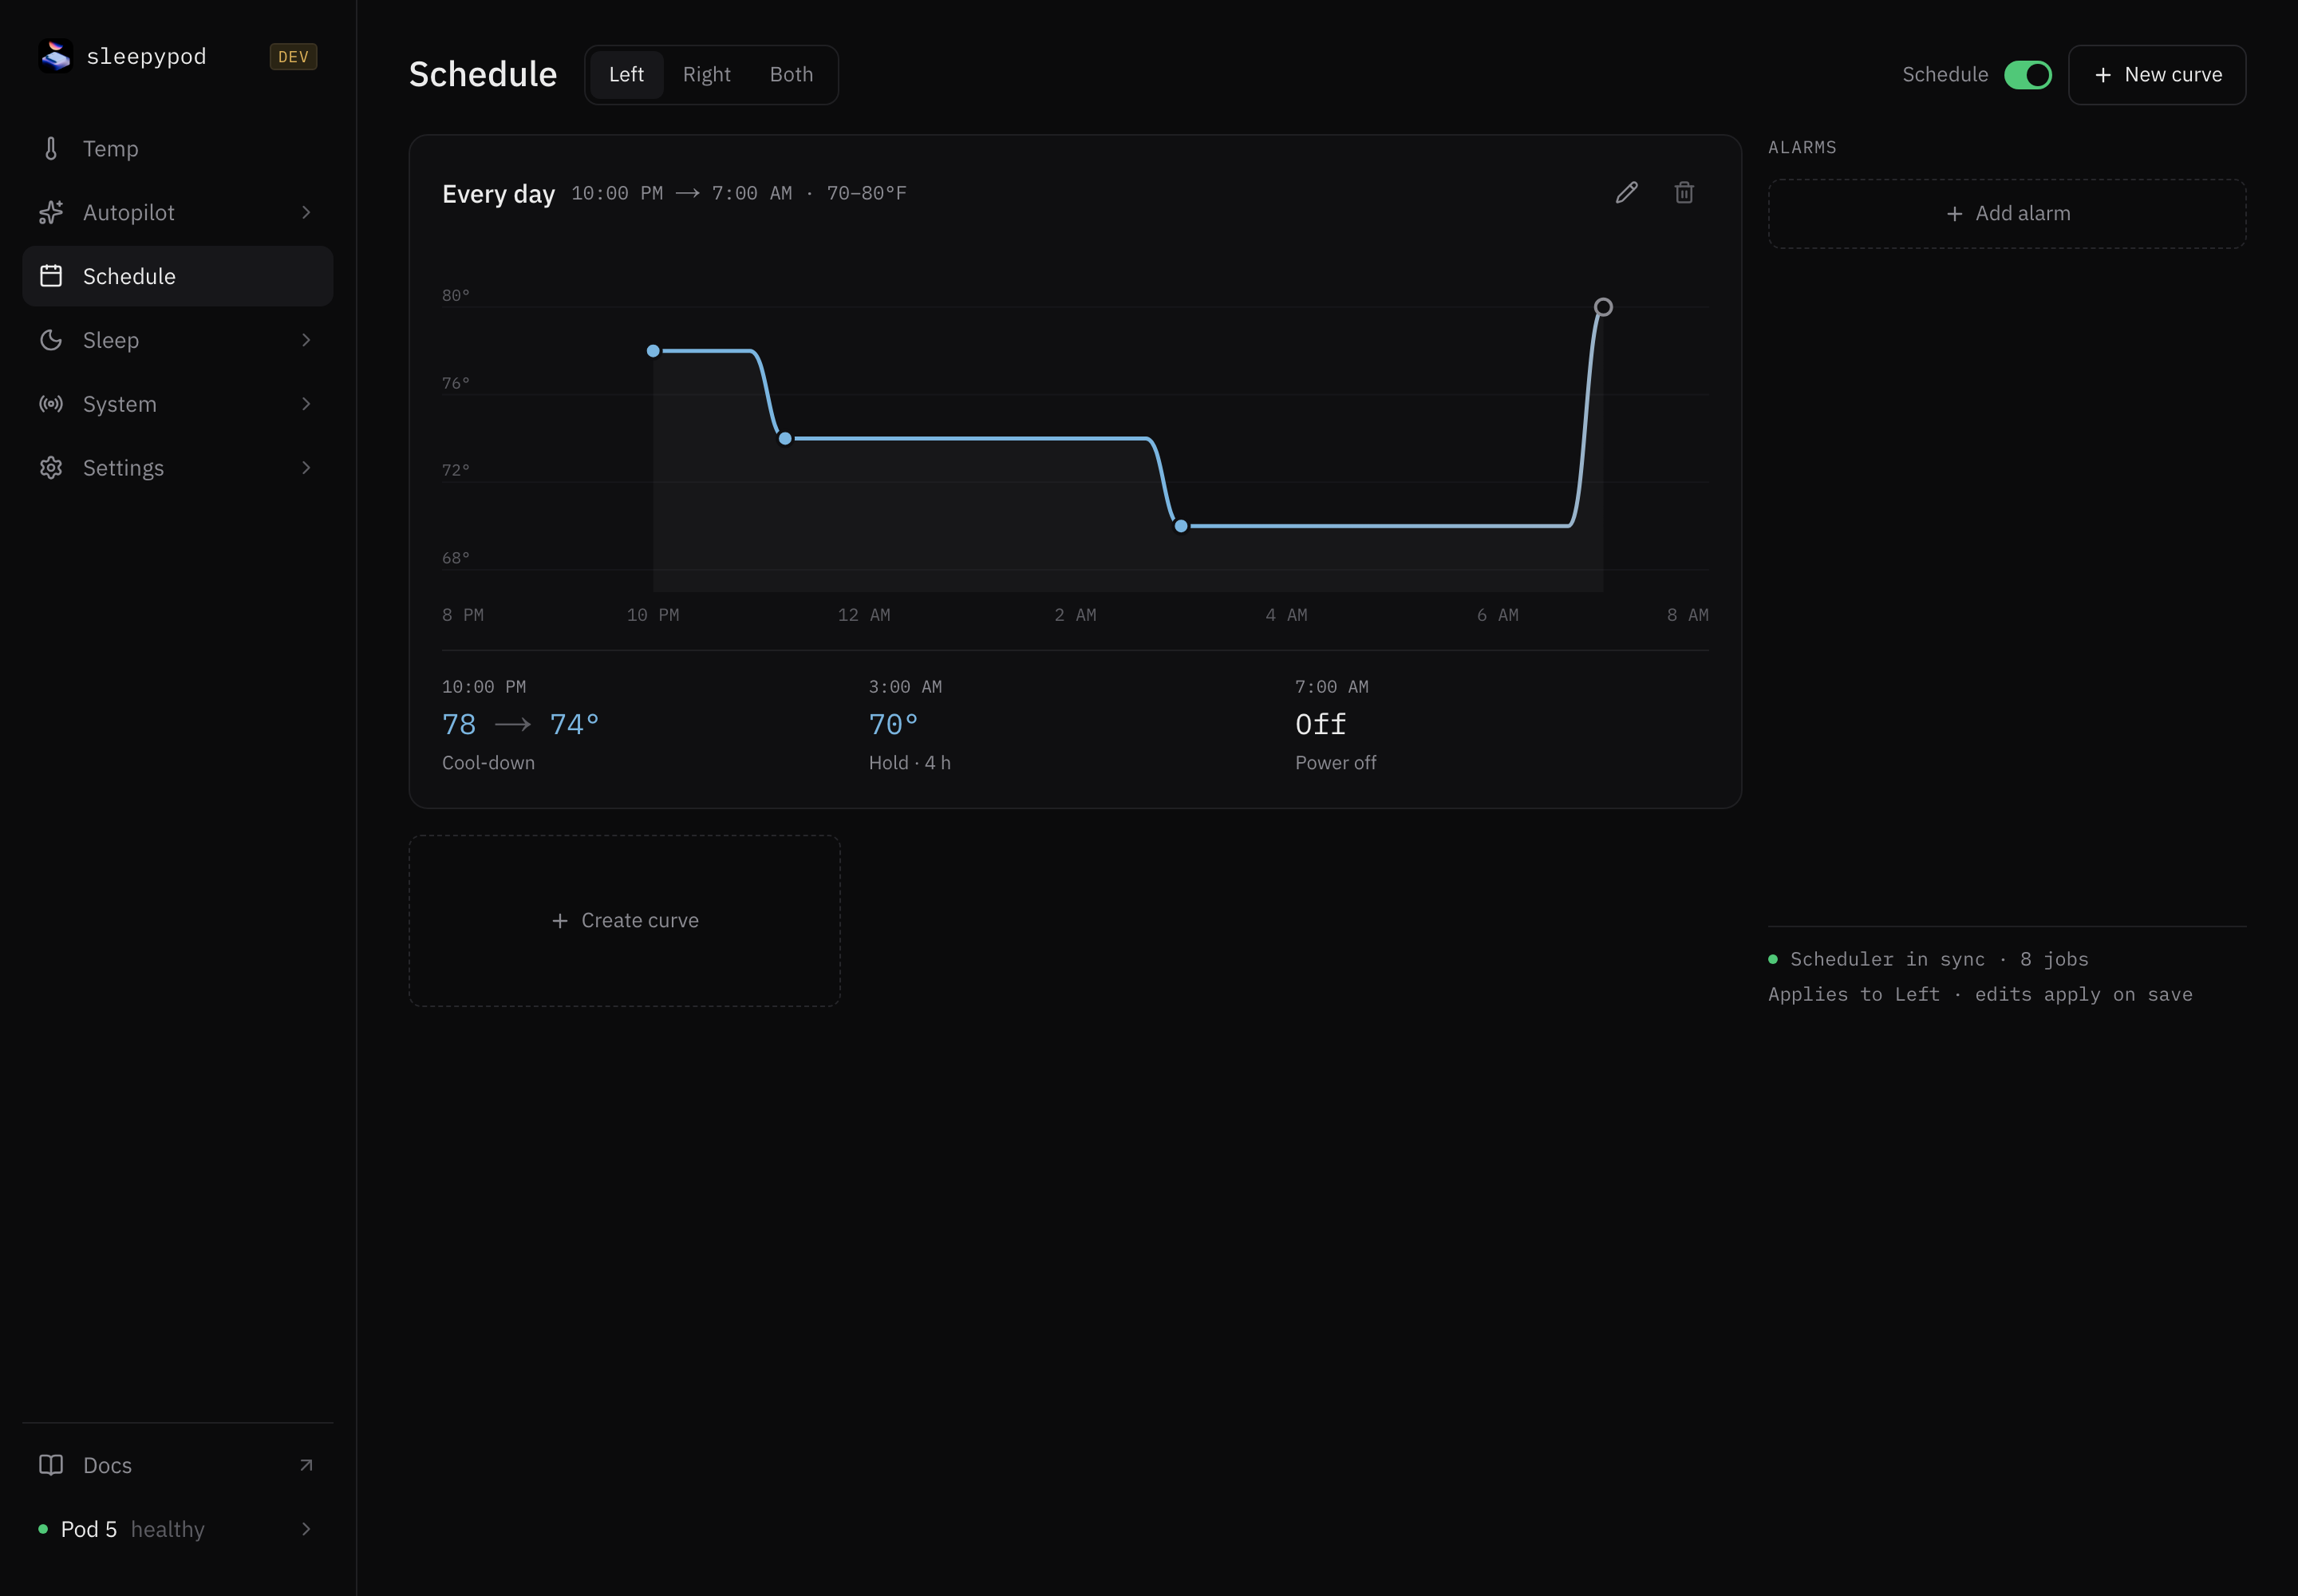Click the Create curve card
The image size is (2298, 1596).
click(625, 921)
